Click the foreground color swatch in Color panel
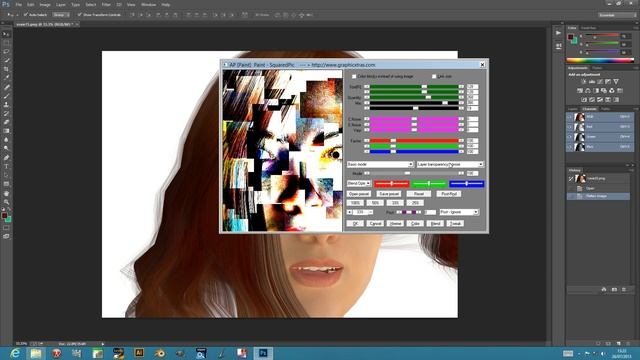Viewport: 640px width, 360px height. pyautogui.click(x=571, y=38)
